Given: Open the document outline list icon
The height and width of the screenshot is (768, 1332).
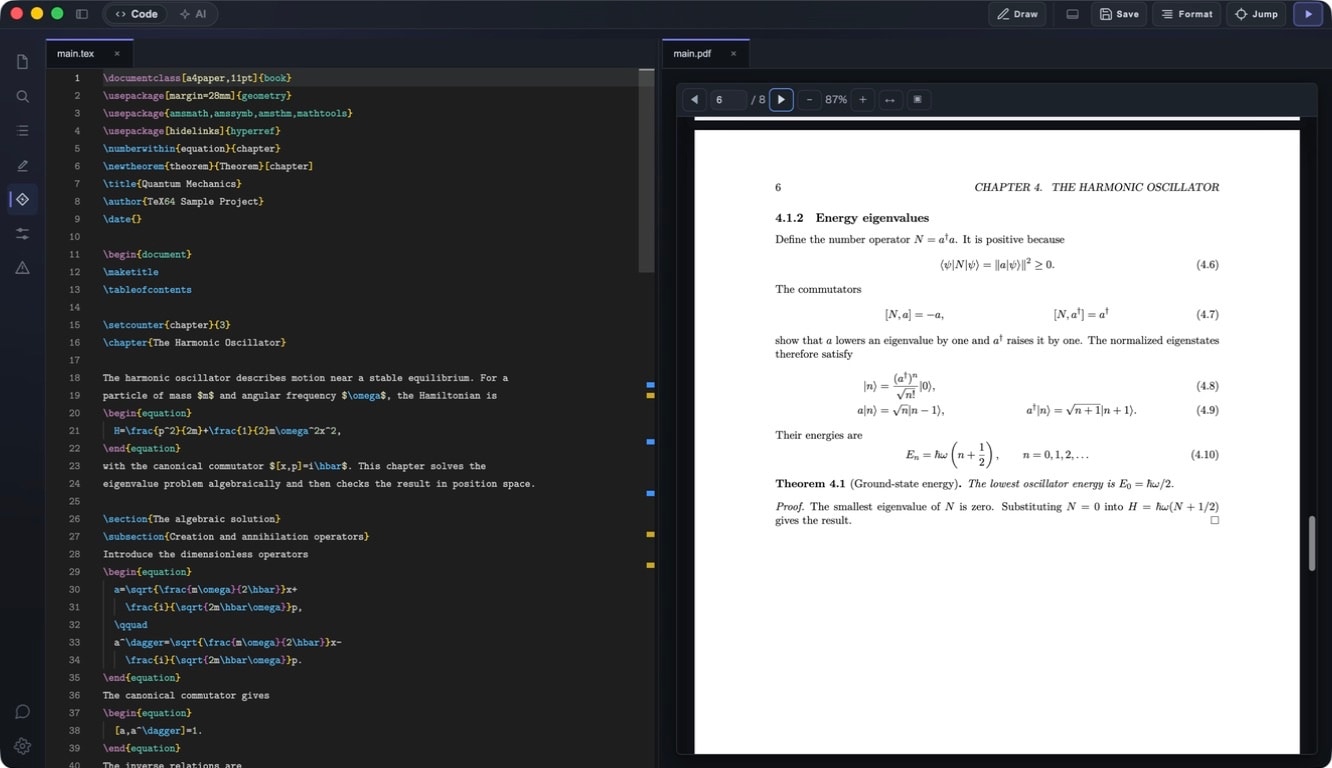Looking at the screenshot, I should click(x=22, y=131).
